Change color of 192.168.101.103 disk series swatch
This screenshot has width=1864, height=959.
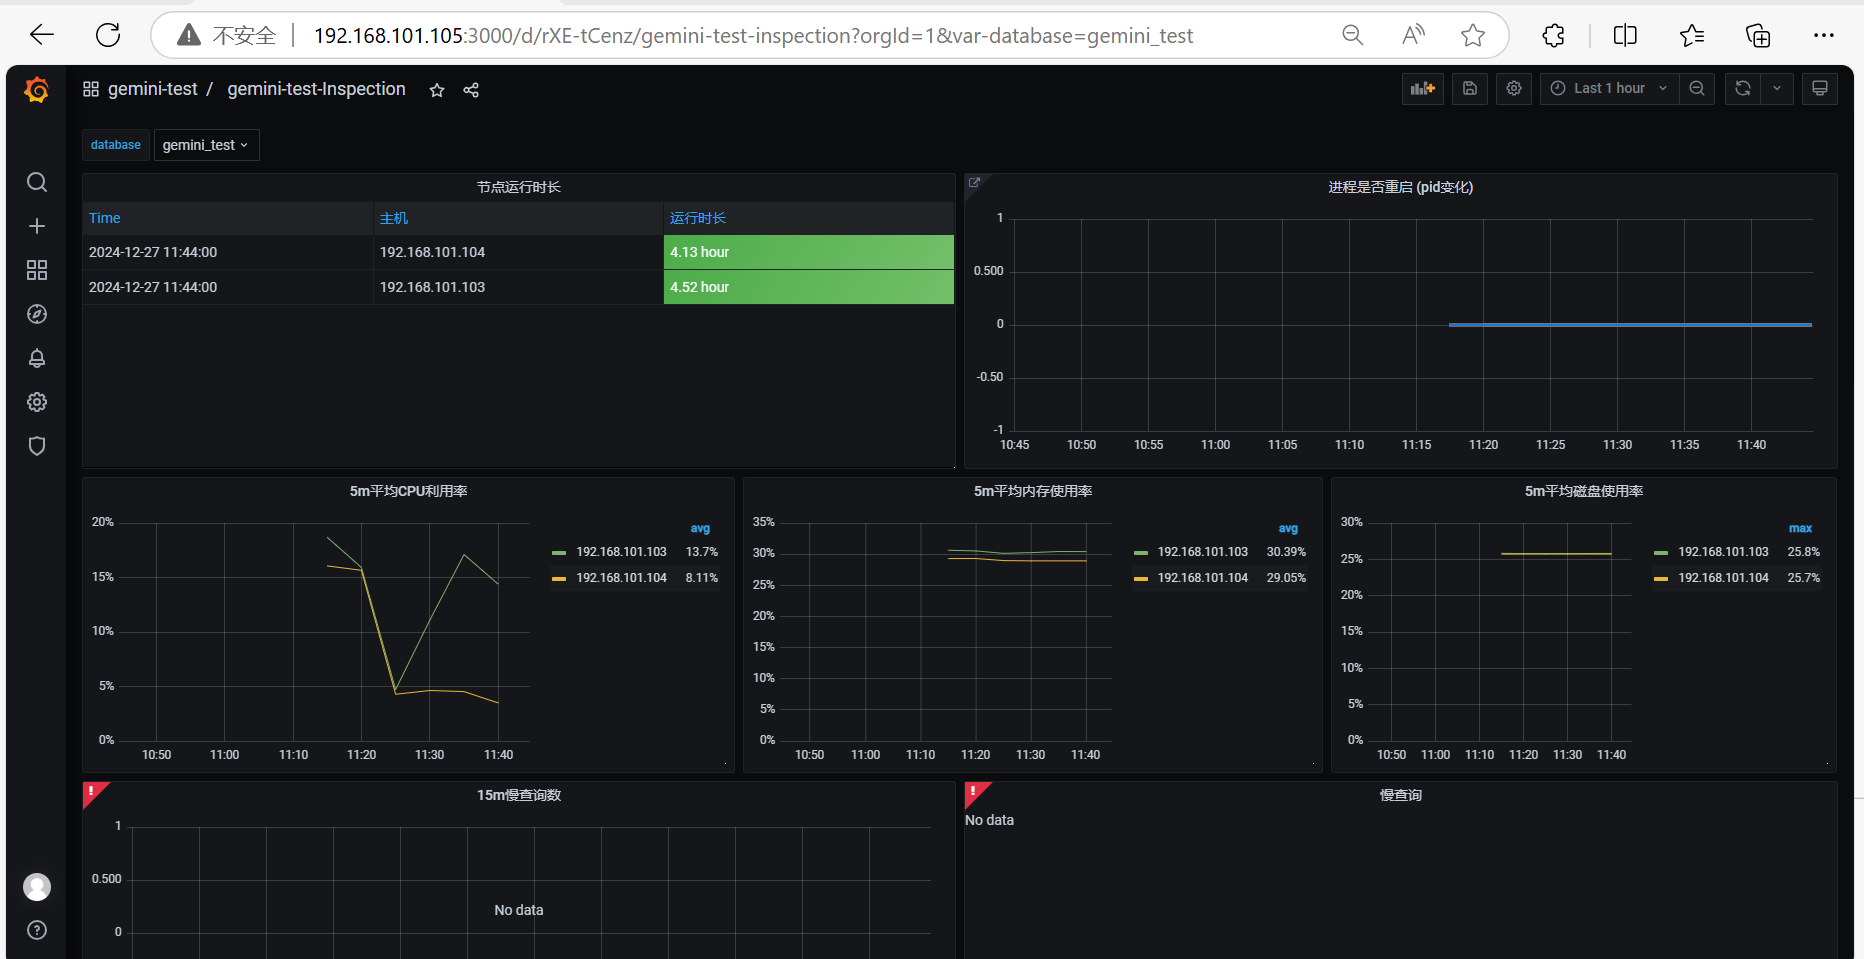pos(1661,553)
